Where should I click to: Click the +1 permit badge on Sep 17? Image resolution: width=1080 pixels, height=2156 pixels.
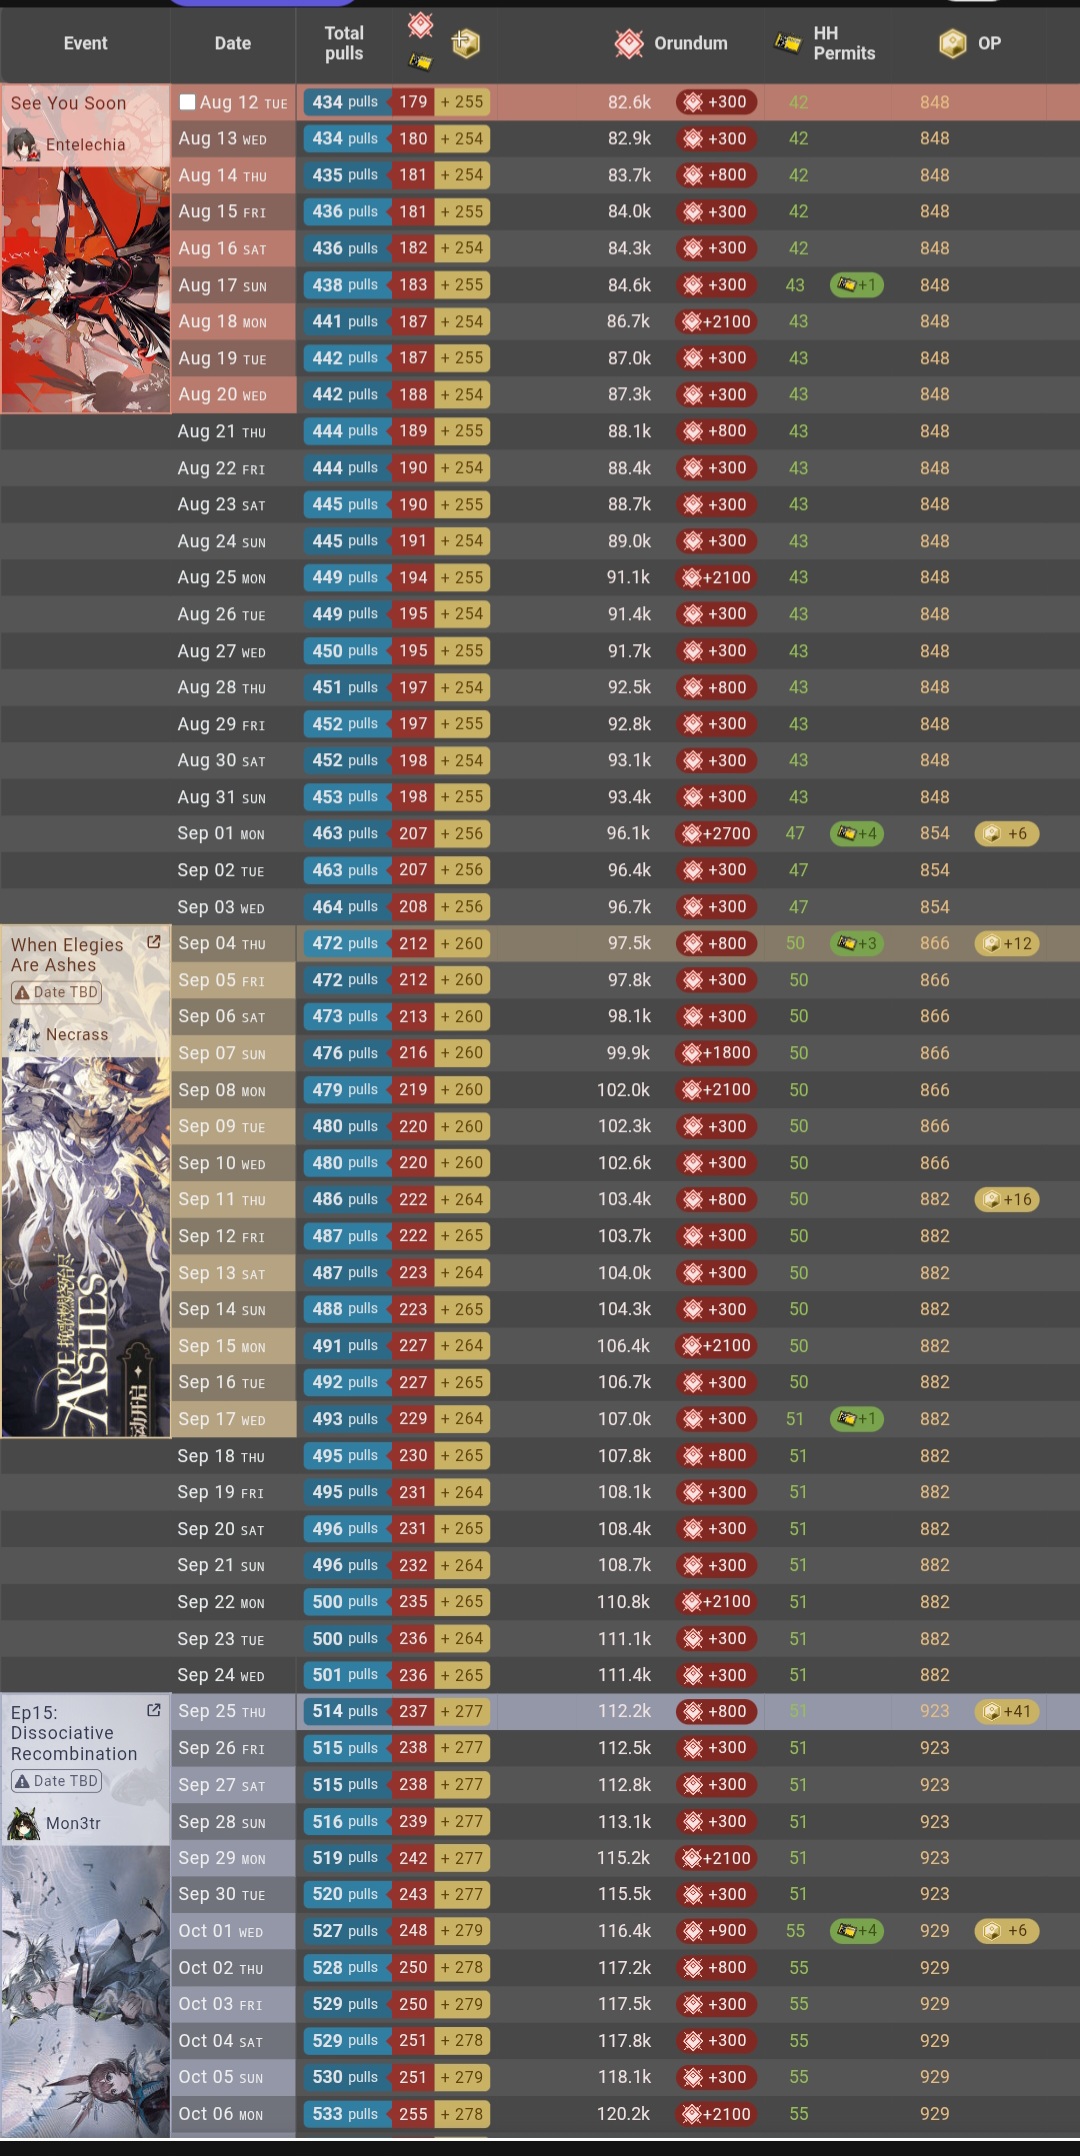pos(857,1418)
